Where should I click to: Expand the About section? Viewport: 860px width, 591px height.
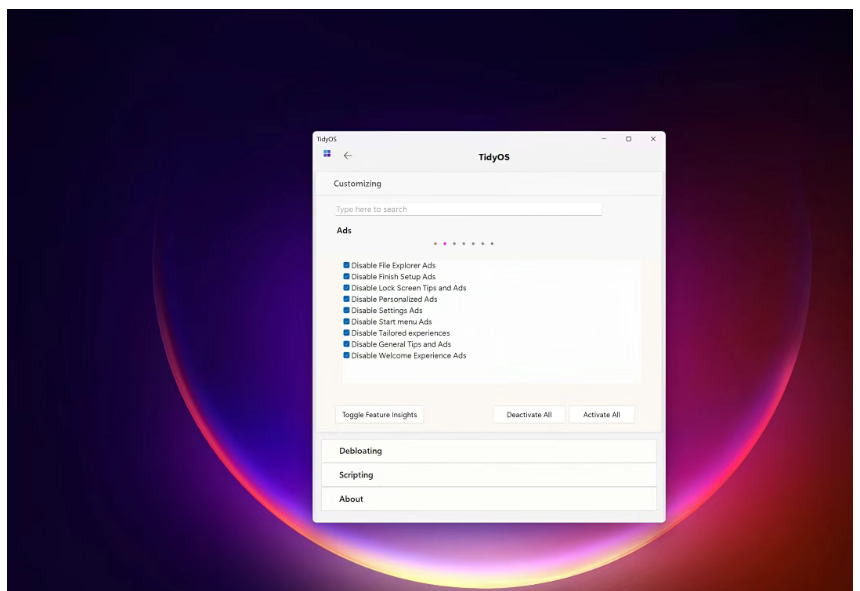[489, 499]
